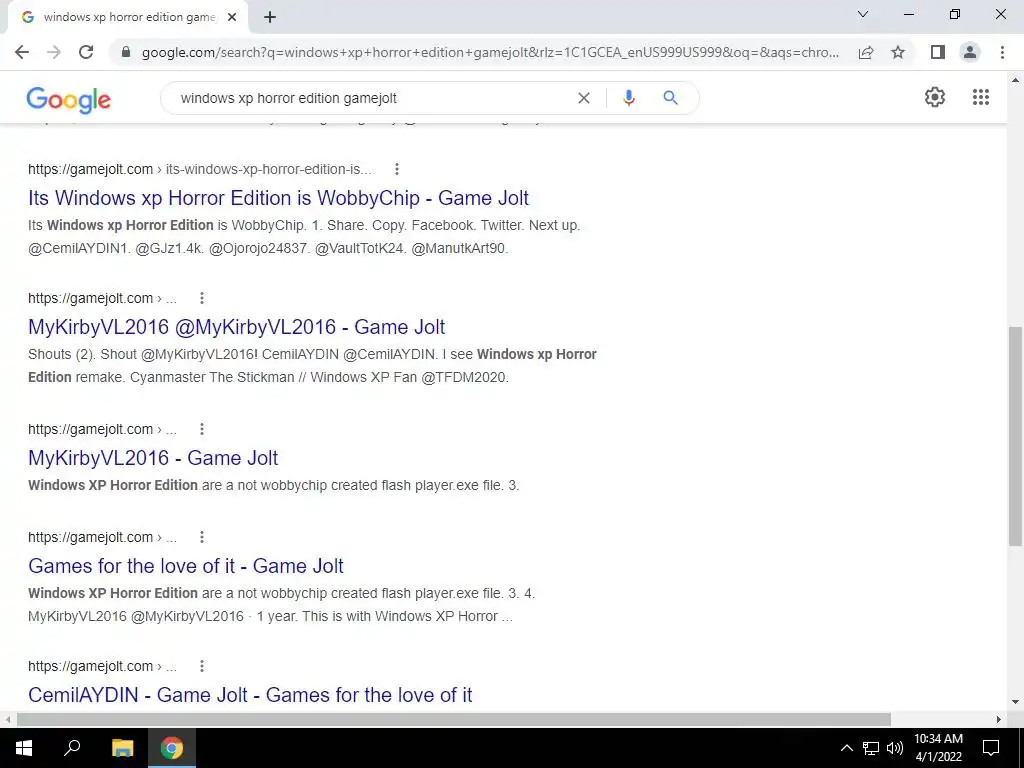
Task: Click scroll right arrow on horizontal scrollbar
Action: (x=998, y=719)
